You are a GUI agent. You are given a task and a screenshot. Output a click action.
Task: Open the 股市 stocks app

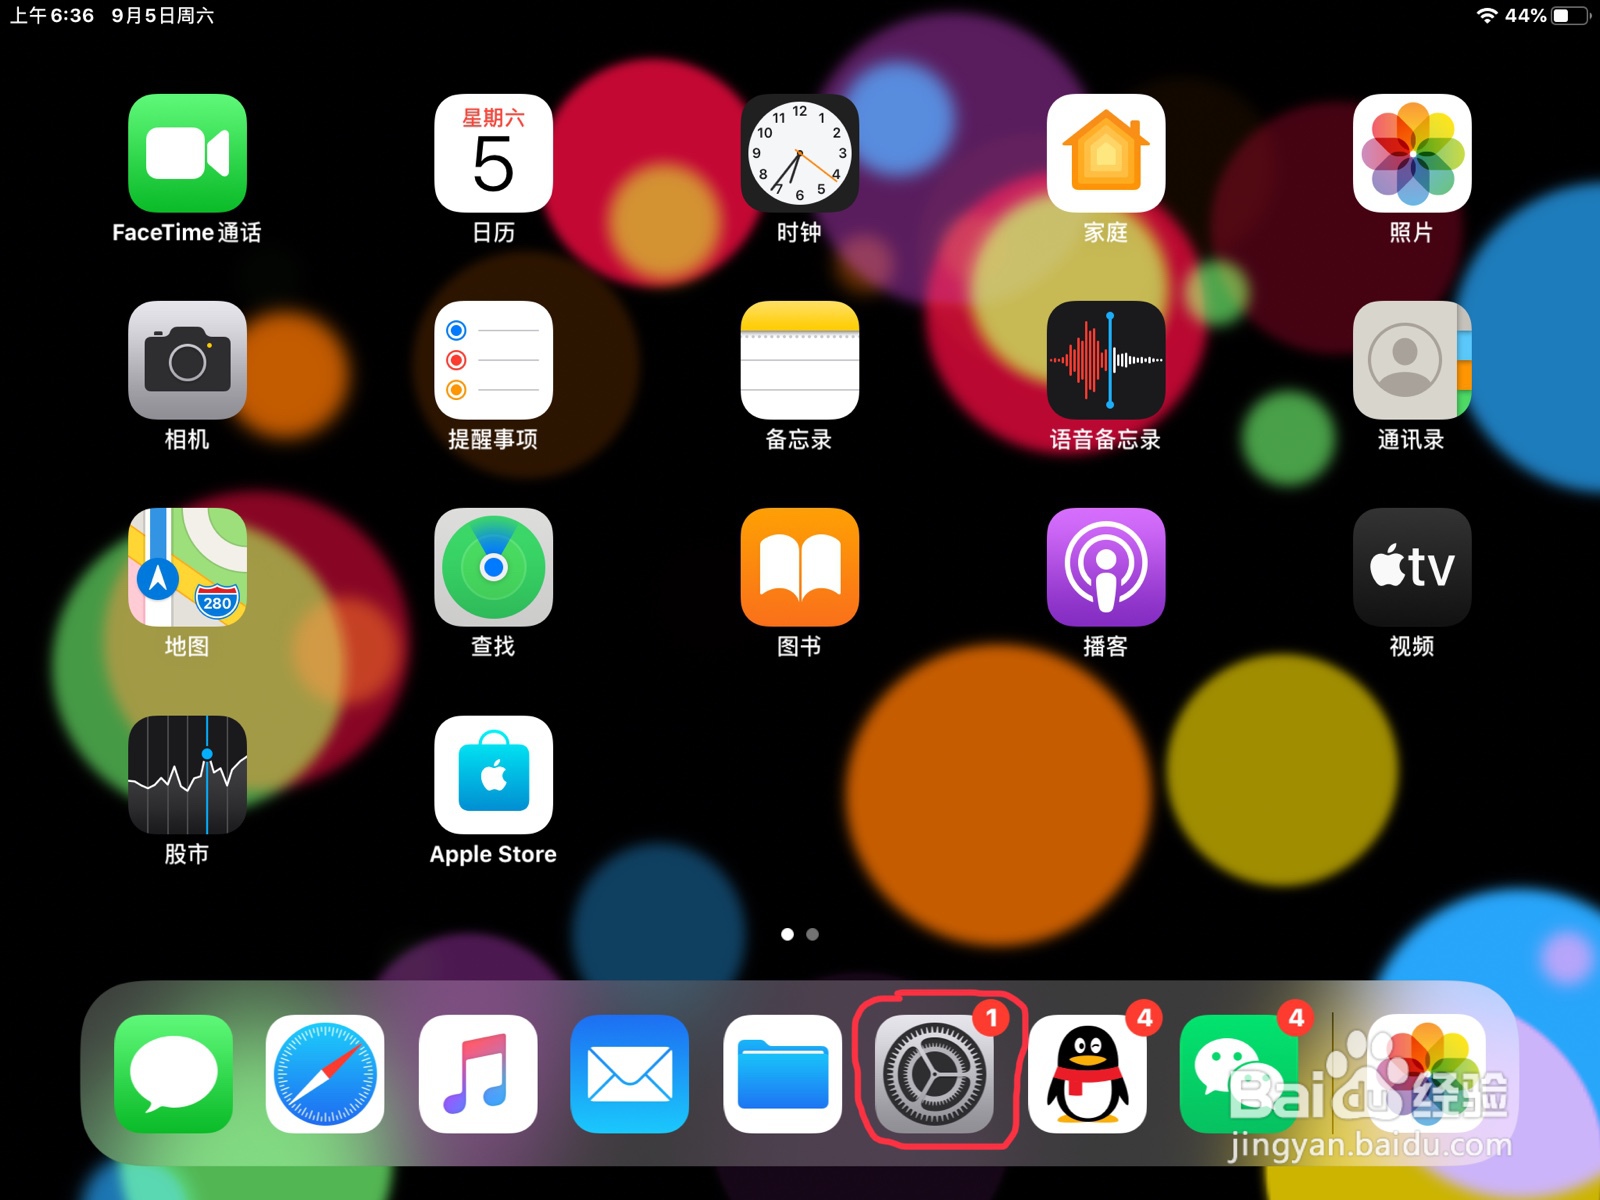pos(187,774)
